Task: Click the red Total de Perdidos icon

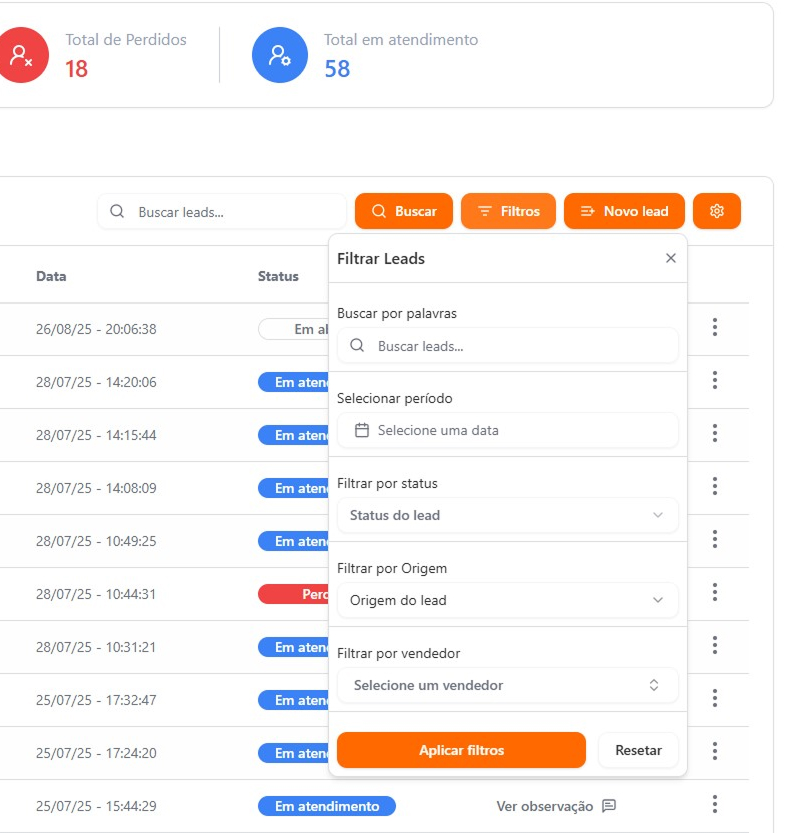Action: 22,56
